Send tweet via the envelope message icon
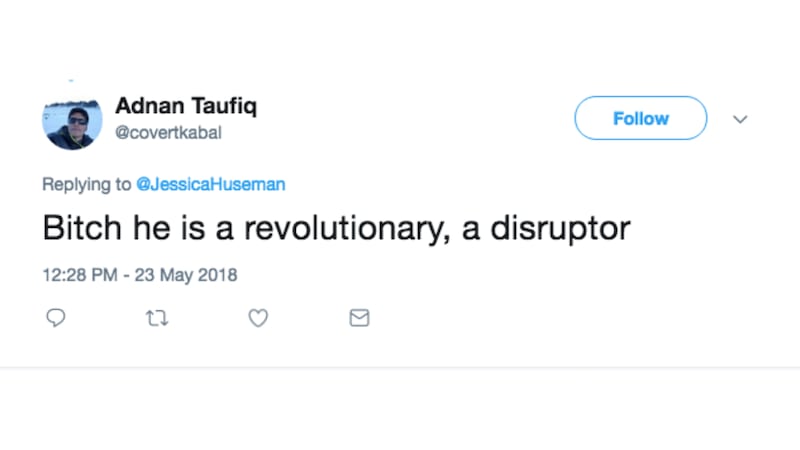The image size is (800, 450). tap(359, 318)
